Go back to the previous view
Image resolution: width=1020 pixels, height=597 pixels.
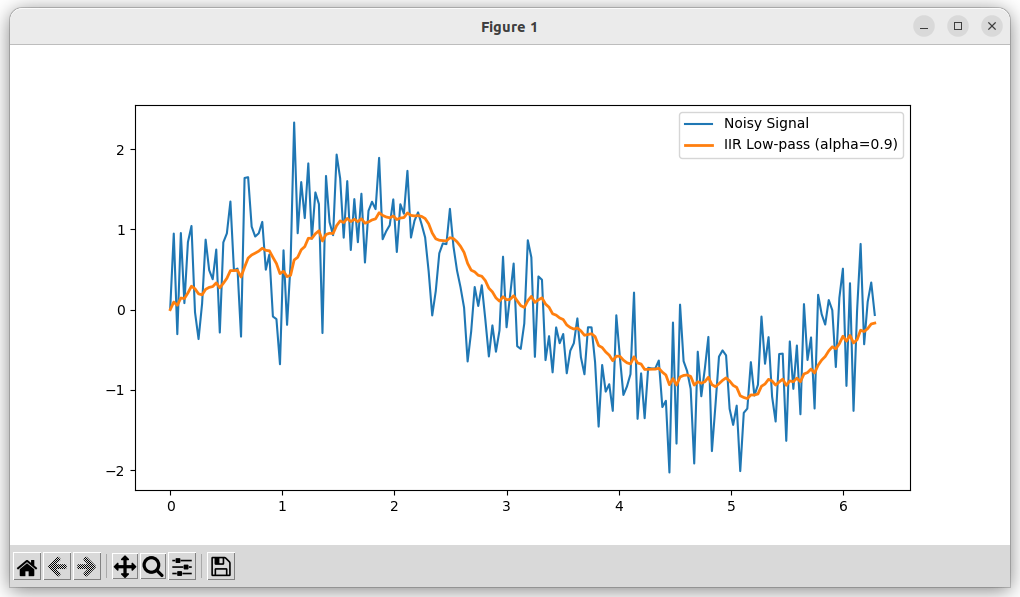[57, 567]
